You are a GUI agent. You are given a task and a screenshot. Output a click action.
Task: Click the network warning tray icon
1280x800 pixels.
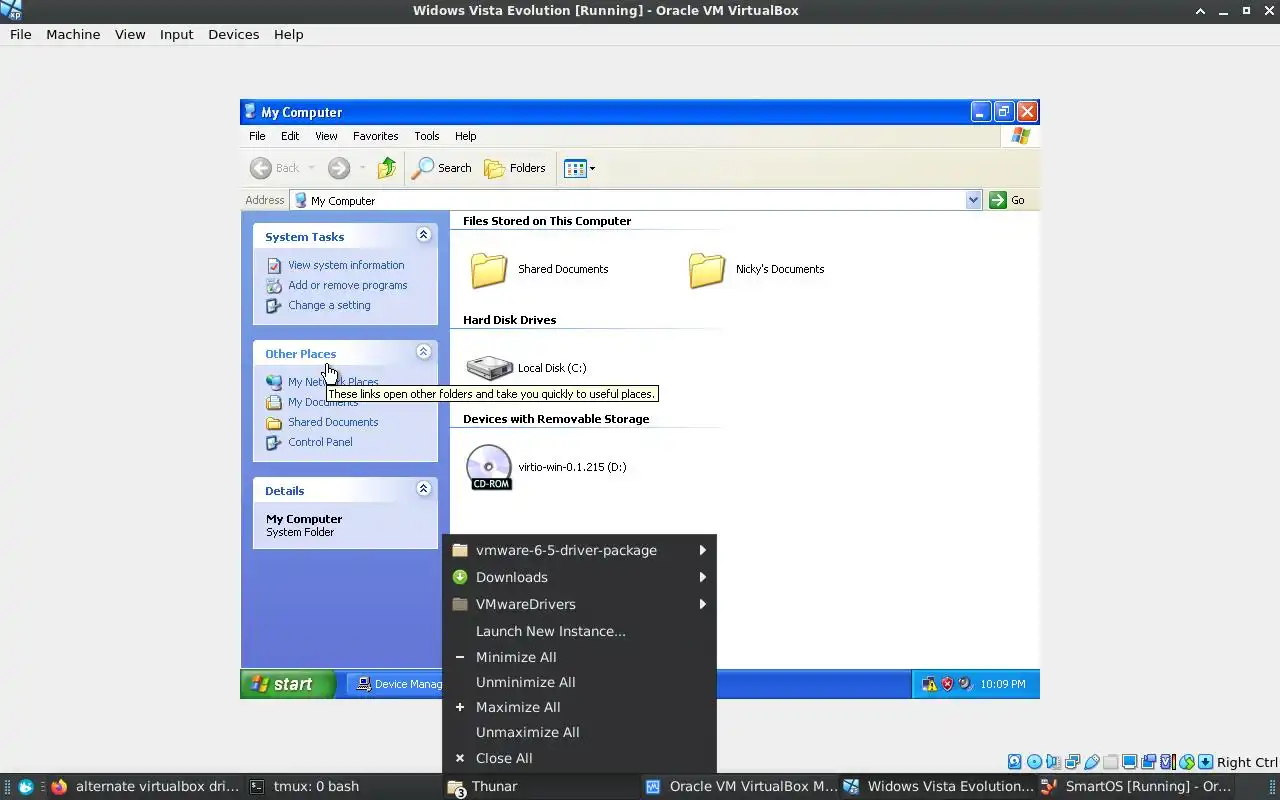929,684
